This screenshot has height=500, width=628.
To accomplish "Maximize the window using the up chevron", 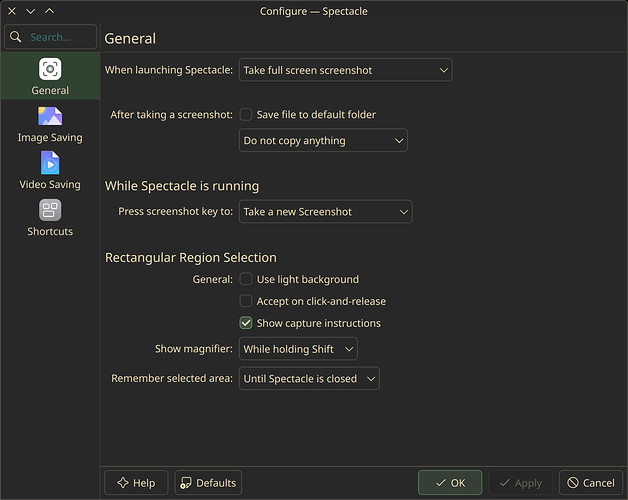I will tap(49, 11).
